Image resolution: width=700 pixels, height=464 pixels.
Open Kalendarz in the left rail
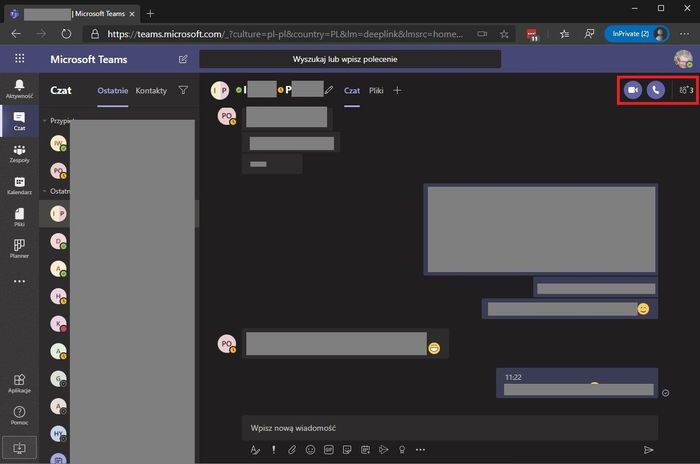pos(19,185)
